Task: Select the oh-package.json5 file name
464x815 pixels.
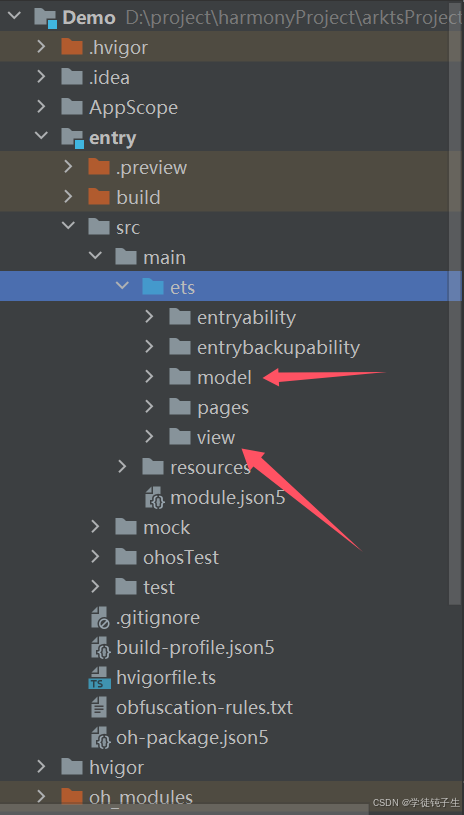Action: [192, 738]
